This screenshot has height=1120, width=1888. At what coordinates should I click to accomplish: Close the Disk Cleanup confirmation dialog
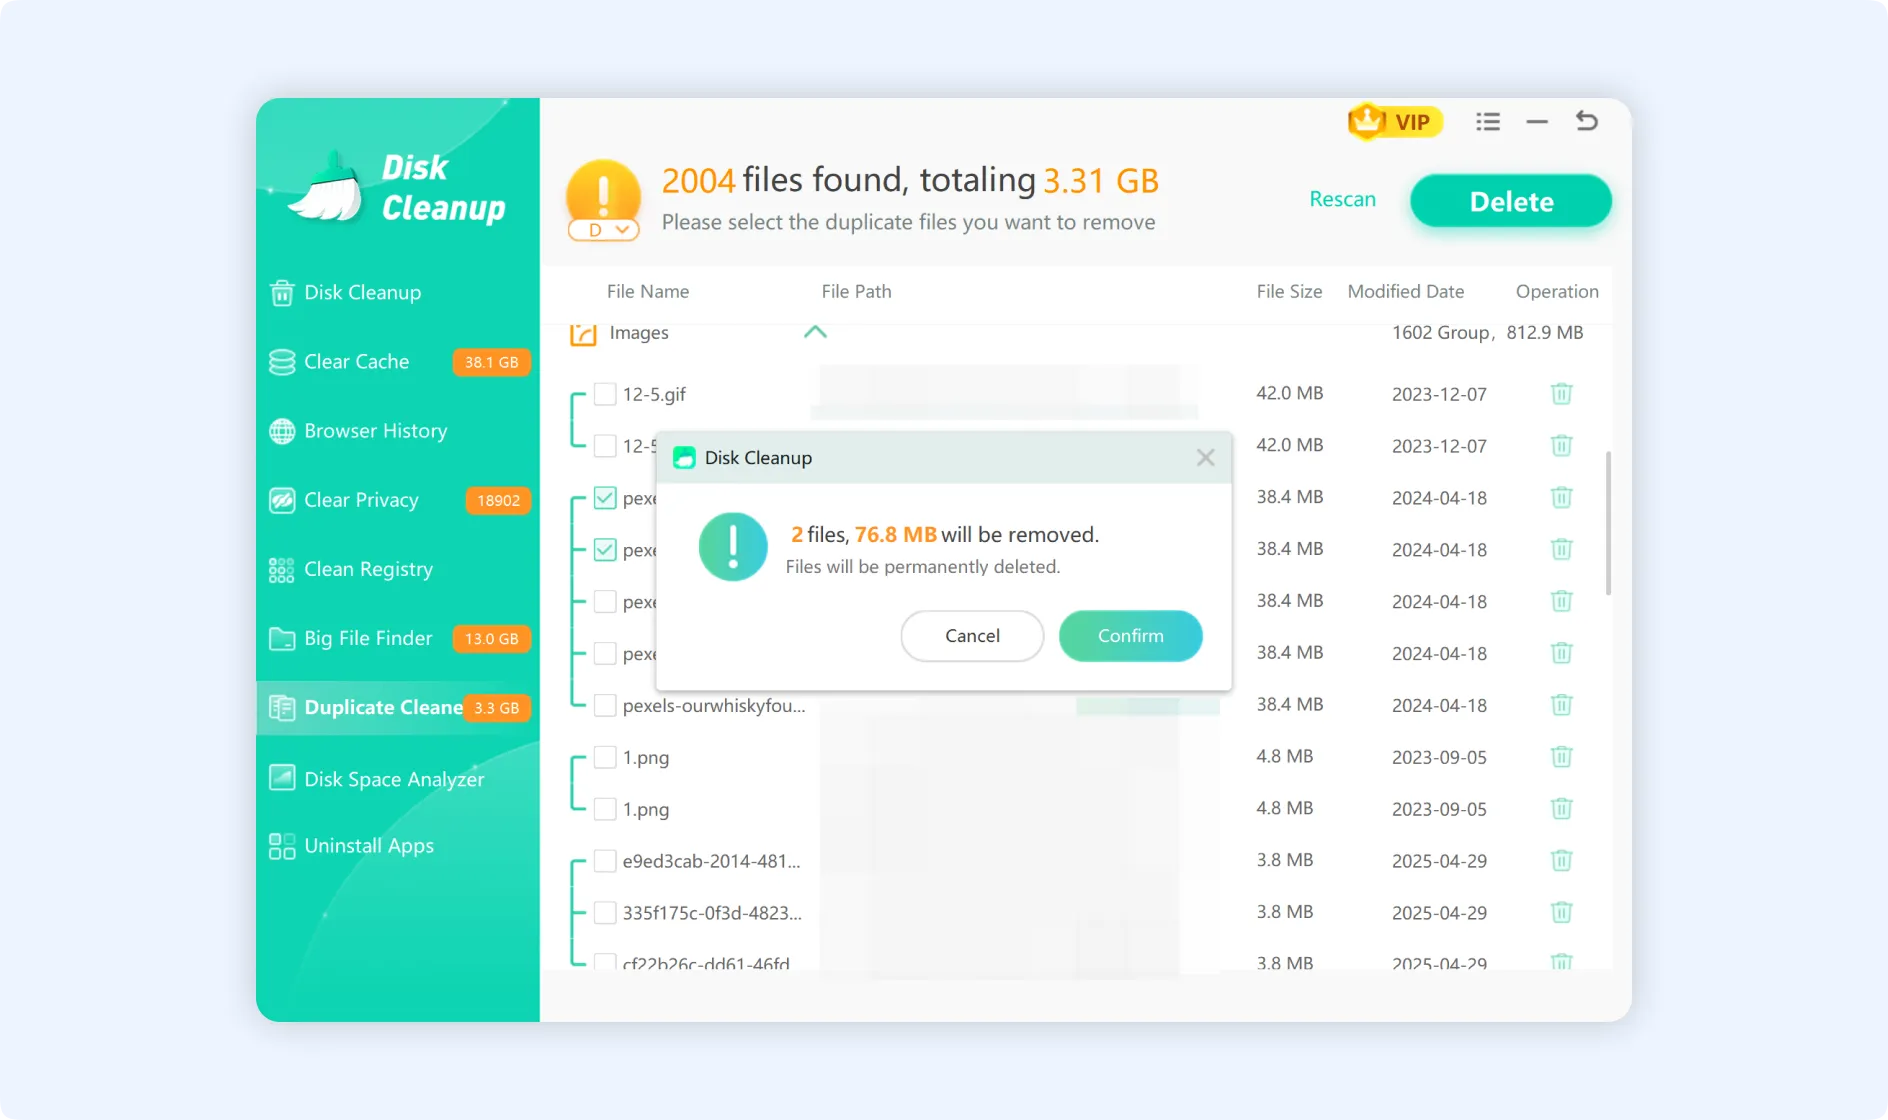click(1205, 458)
